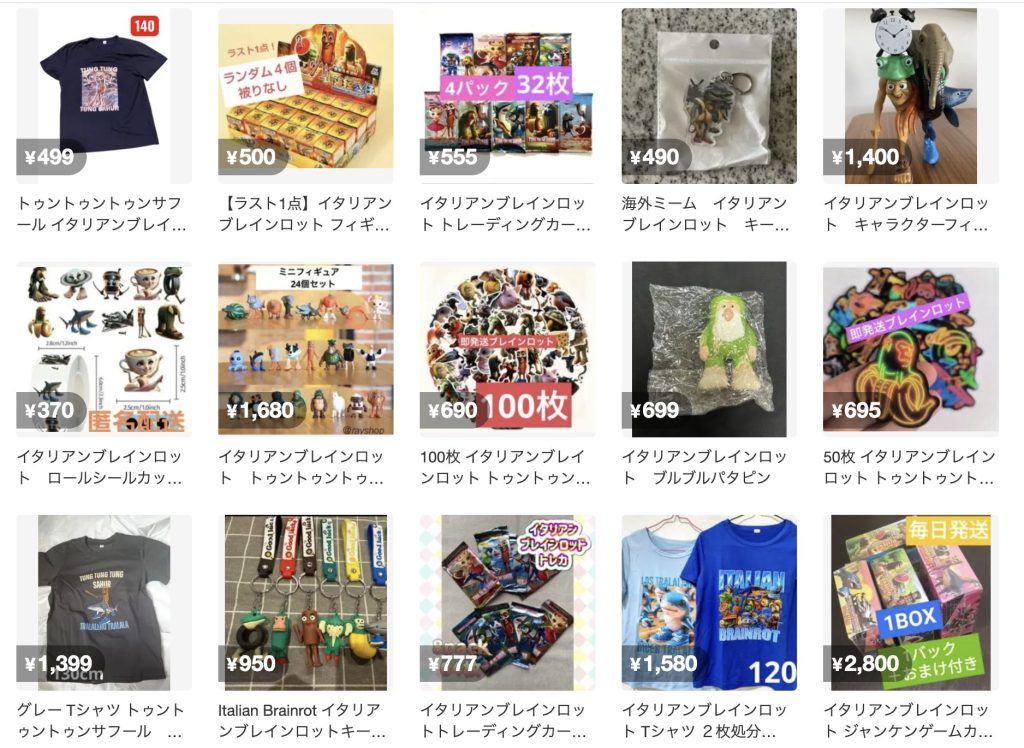This screenshot has height=748, width=1024.
Task: Select the ¥950 keychain set photo
Action: tap(306, 602)
